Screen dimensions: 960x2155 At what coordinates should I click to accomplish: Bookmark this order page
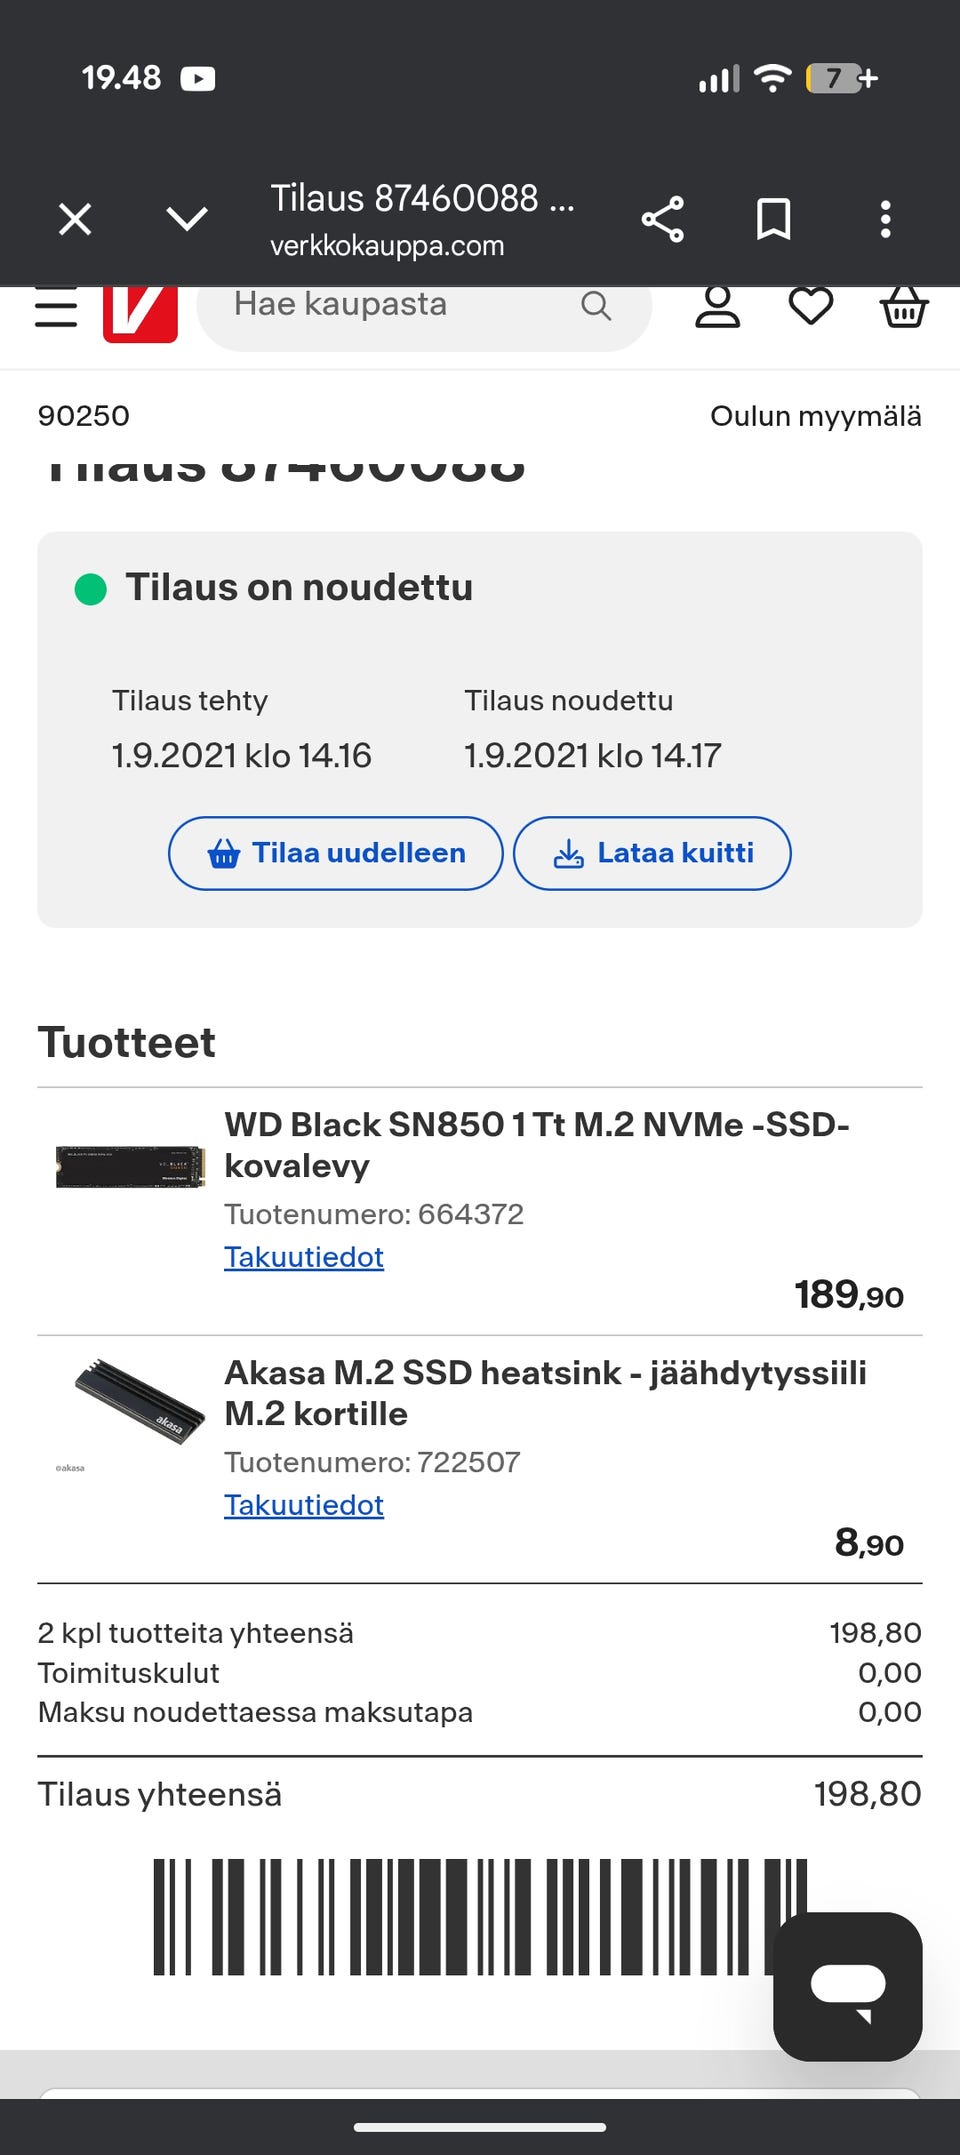point(774,219)
